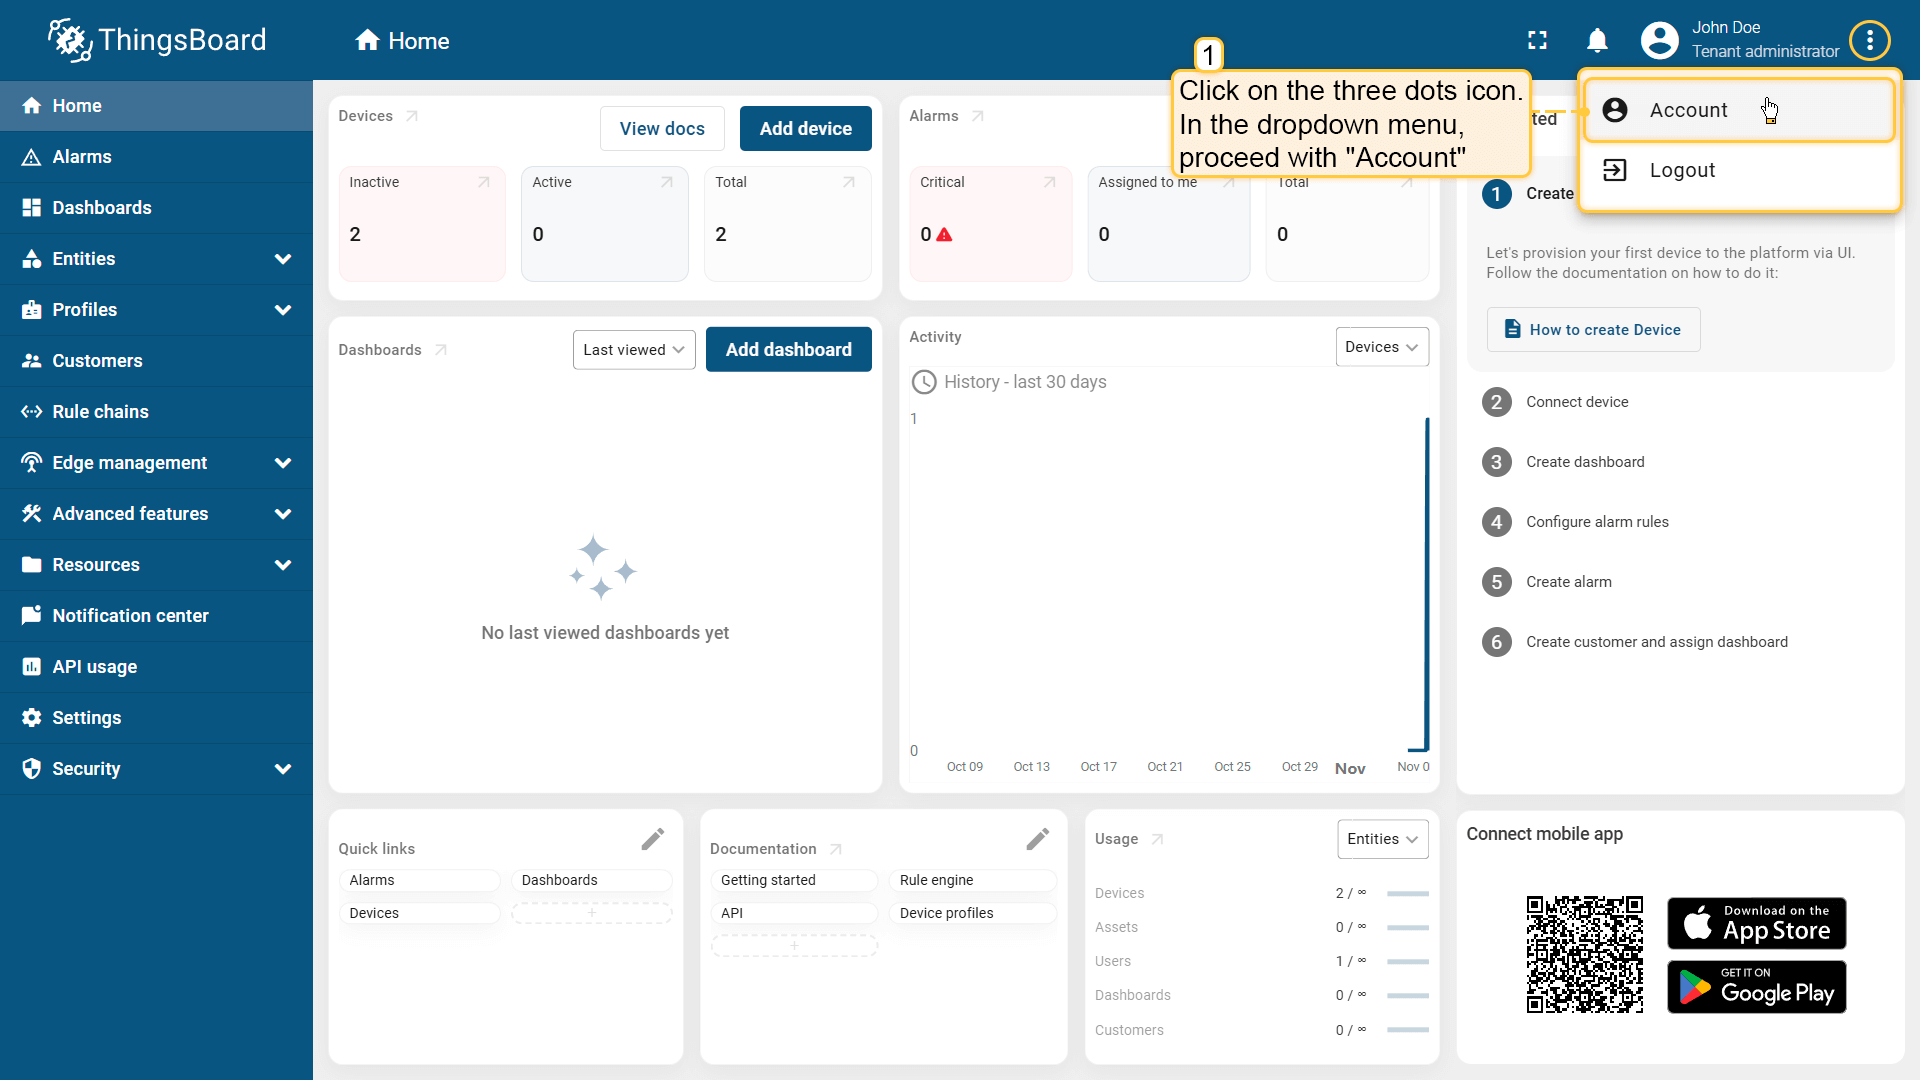Open the three dots user menu
This screenshot has height=1080, width=1920.
1869,41
